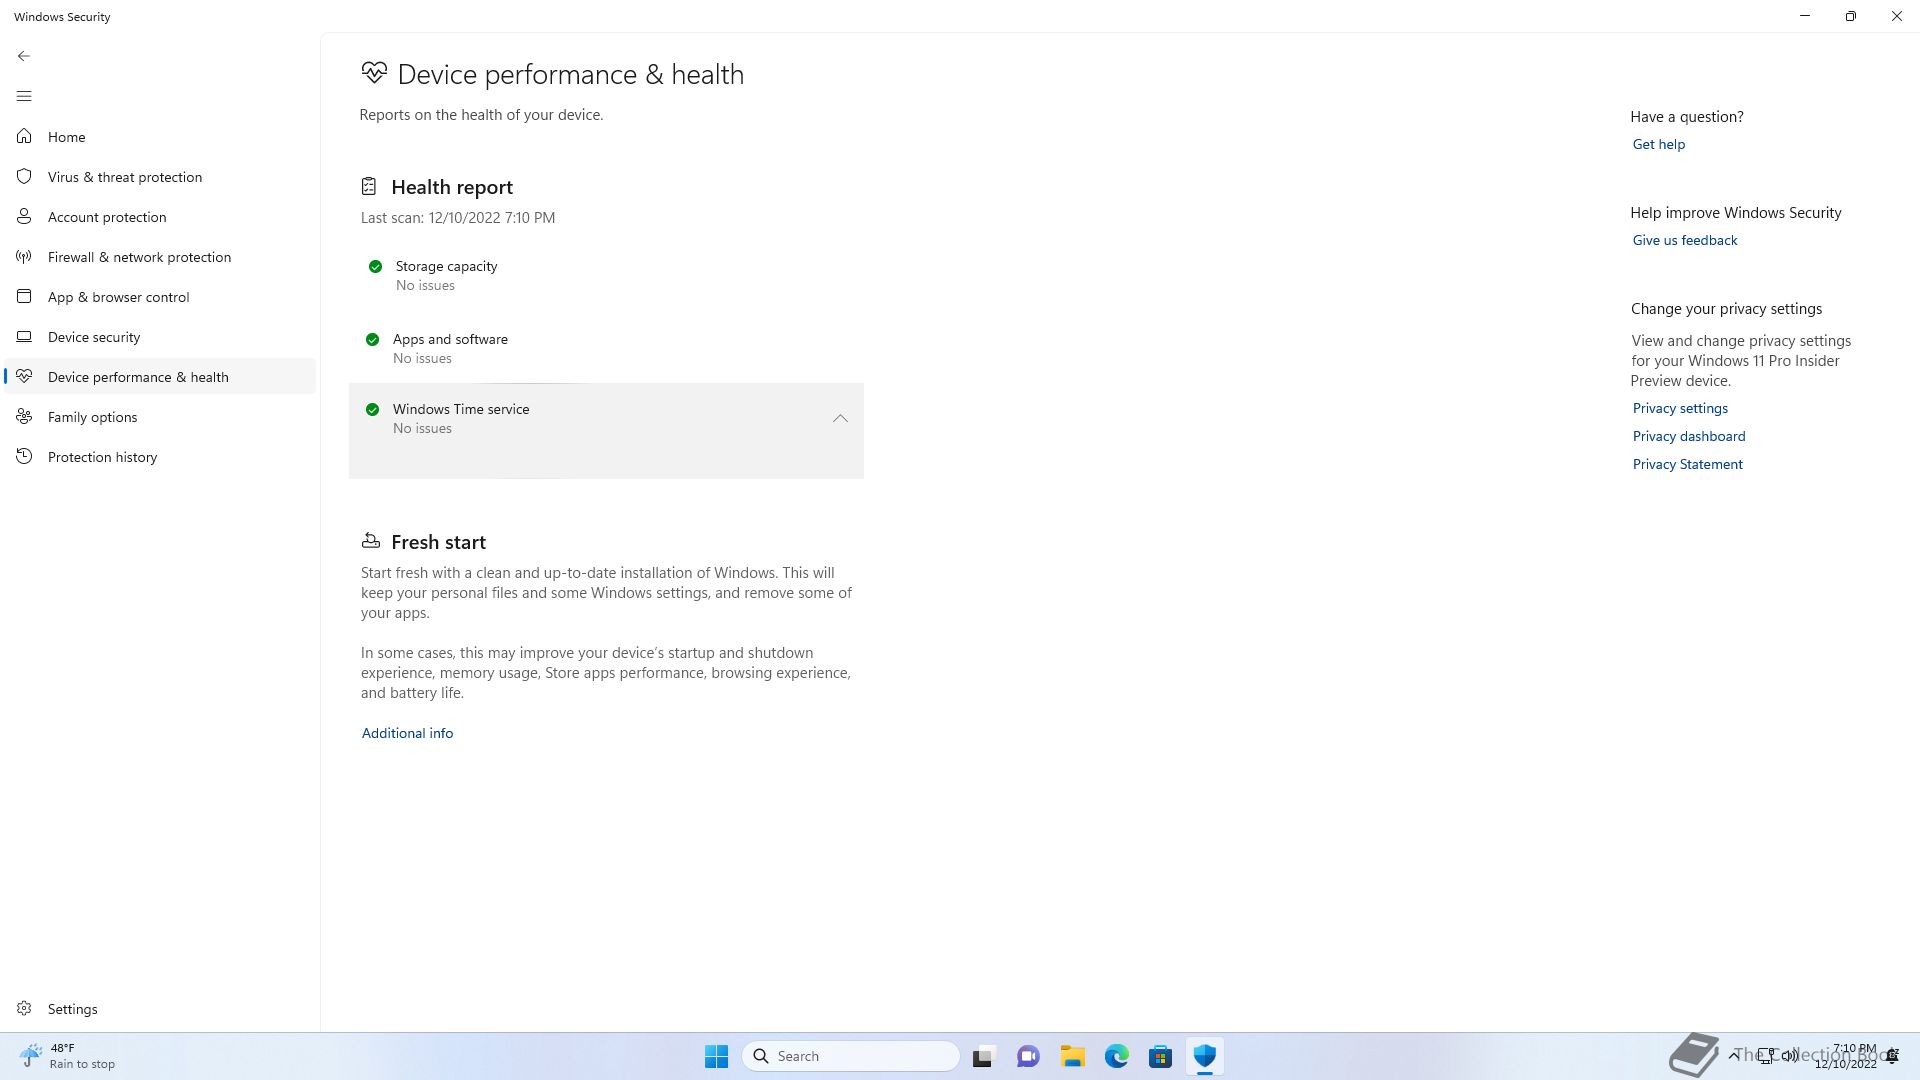
Task: Click the taskbar Search box
Action: pyautogui.click(x=850, y=1056)
